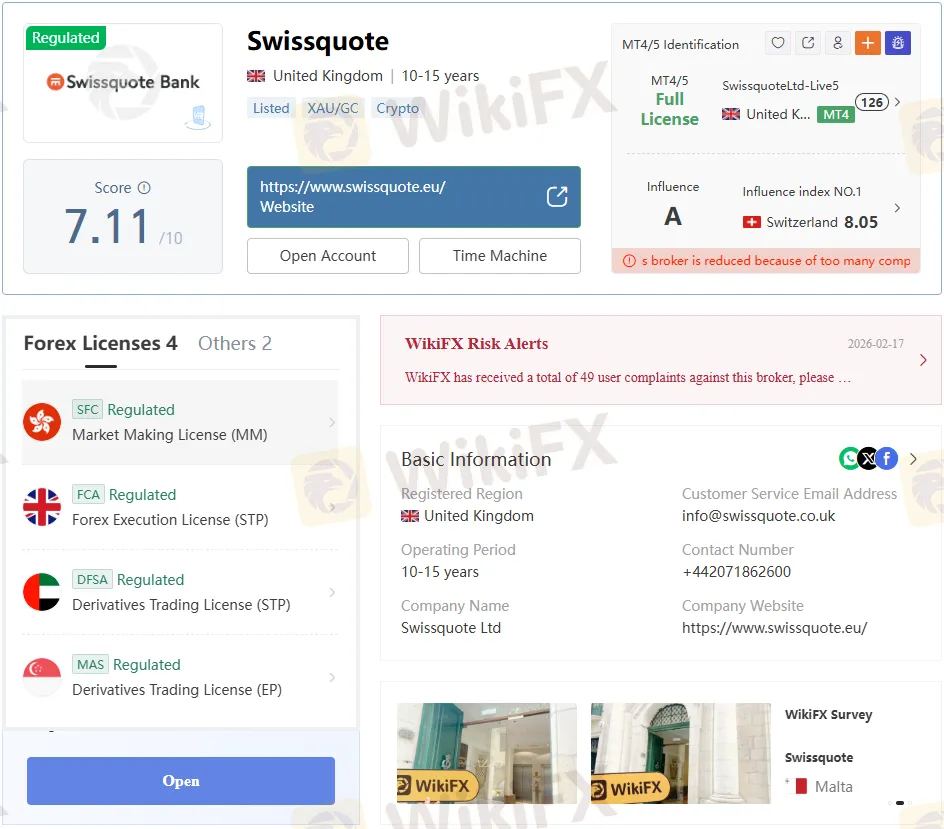Expand the FCA license row chevron
The height and width of the screenshot is (829, 944).
pyautogui.click(x=332, y=508)
